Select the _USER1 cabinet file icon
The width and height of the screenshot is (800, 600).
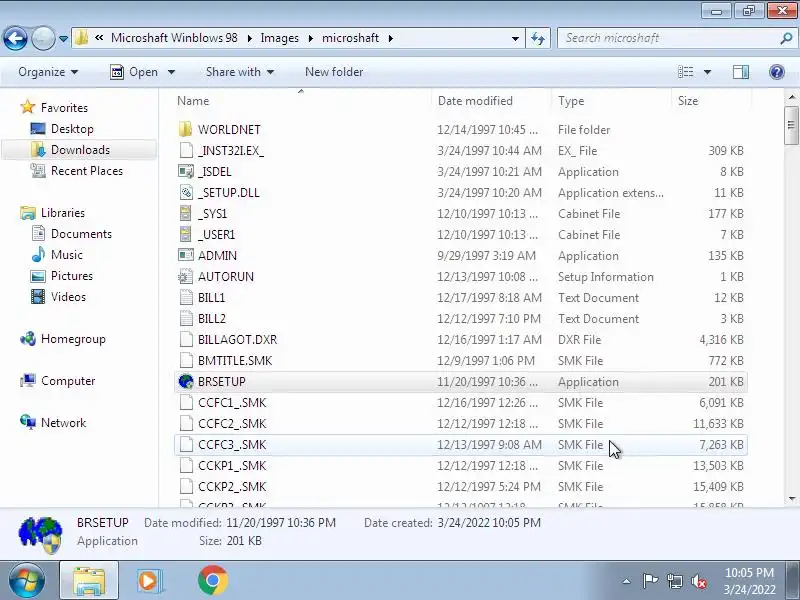point(186,234)
